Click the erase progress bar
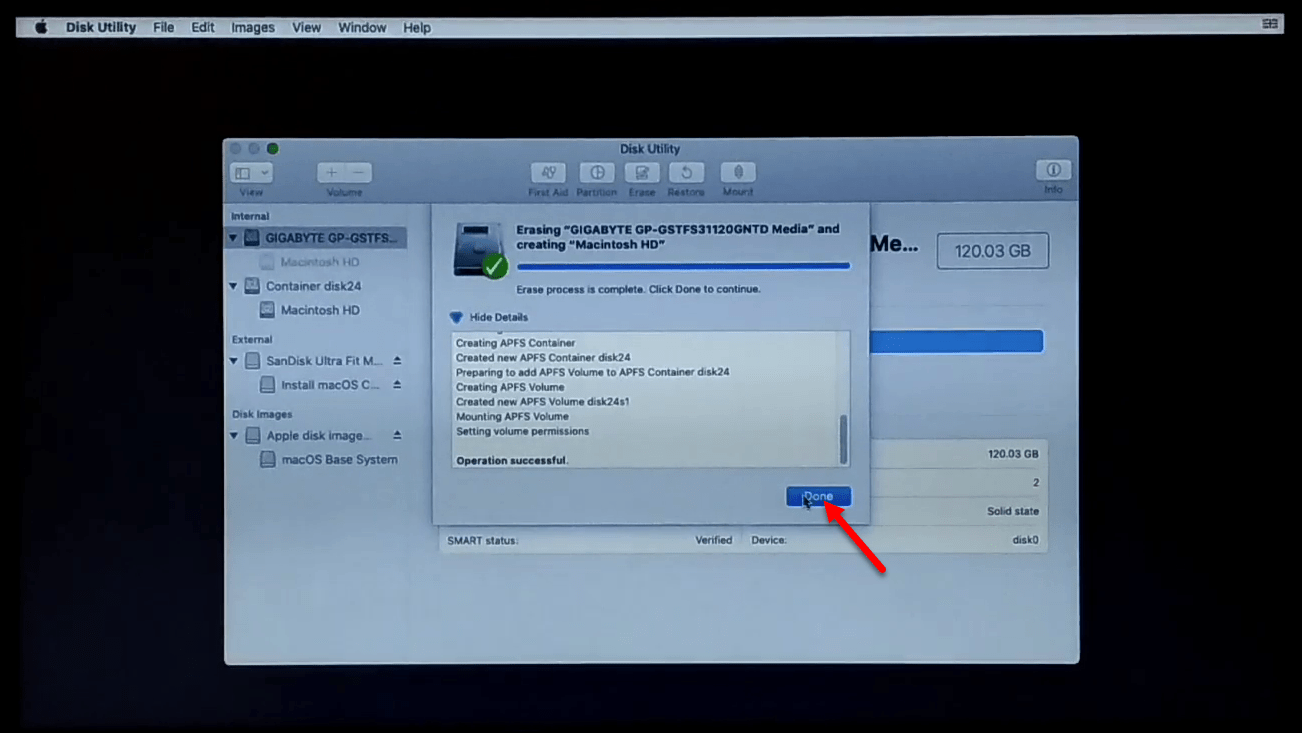 click(683, 267)
